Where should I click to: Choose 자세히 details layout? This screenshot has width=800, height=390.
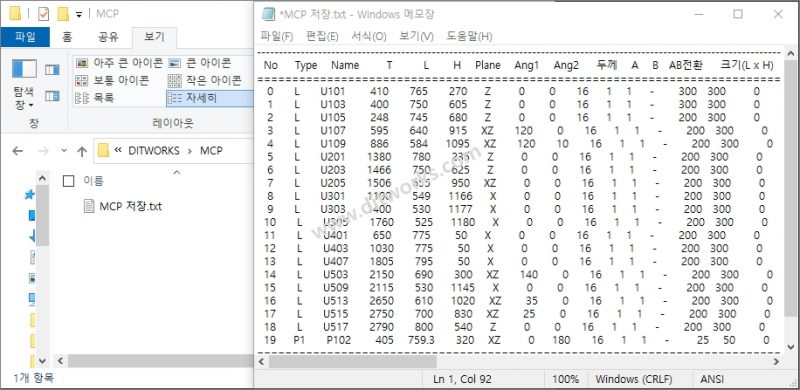pos(210,98)
